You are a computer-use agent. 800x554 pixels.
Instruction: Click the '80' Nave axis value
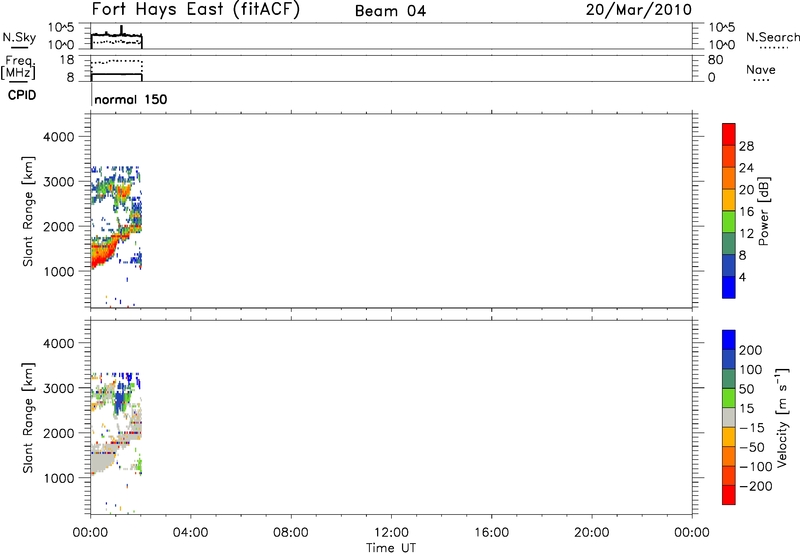pos(716,60)
